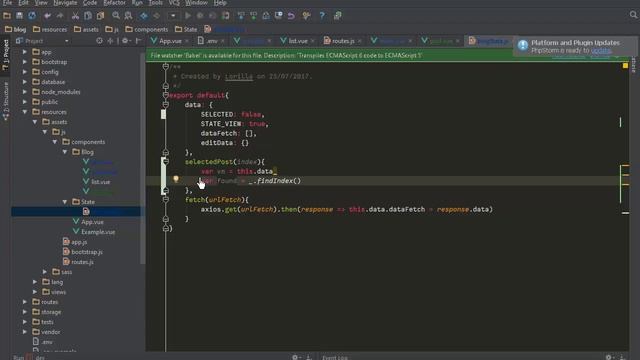Click the Find magnifier toolbar icon
The image size is (640, 360).
point(116,16)
